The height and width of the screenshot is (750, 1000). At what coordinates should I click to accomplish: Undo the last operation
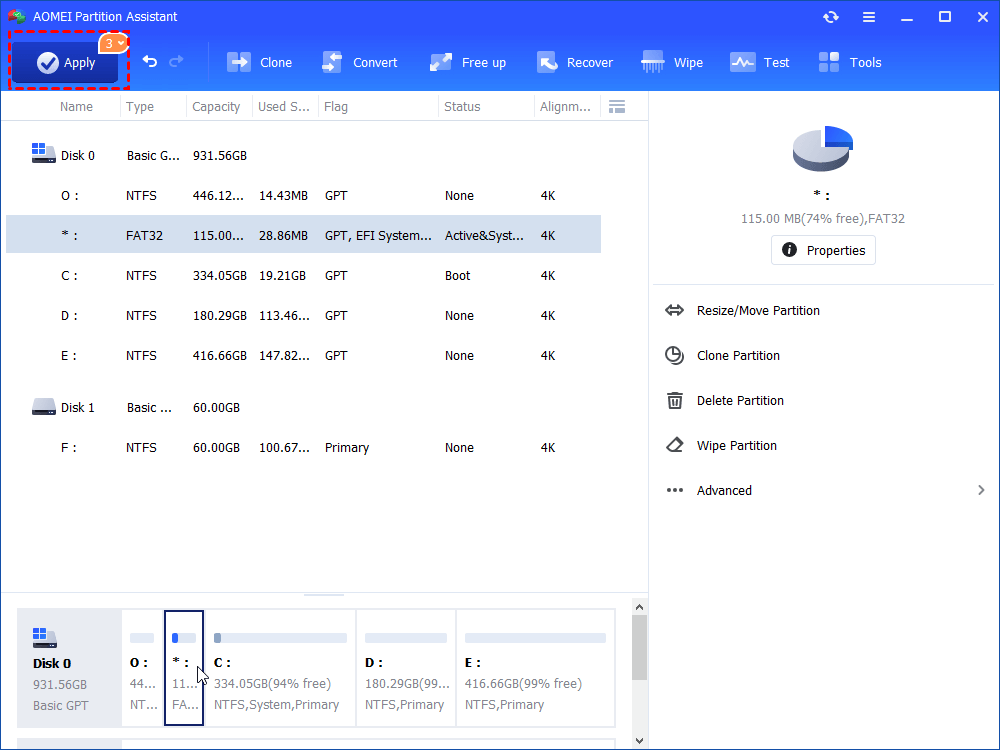(150, 61)
